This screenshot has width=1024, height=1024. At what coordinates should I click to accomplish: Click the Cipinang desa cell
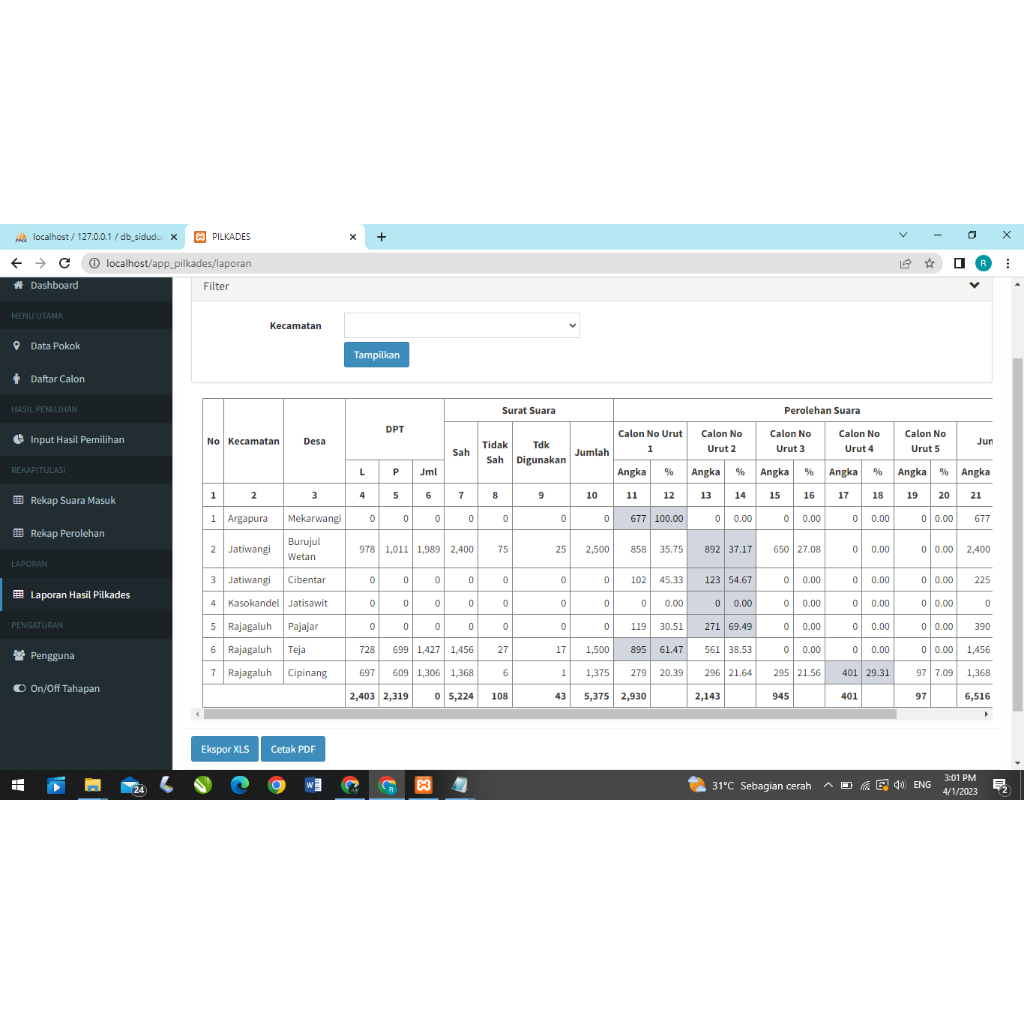pos(314,673)
